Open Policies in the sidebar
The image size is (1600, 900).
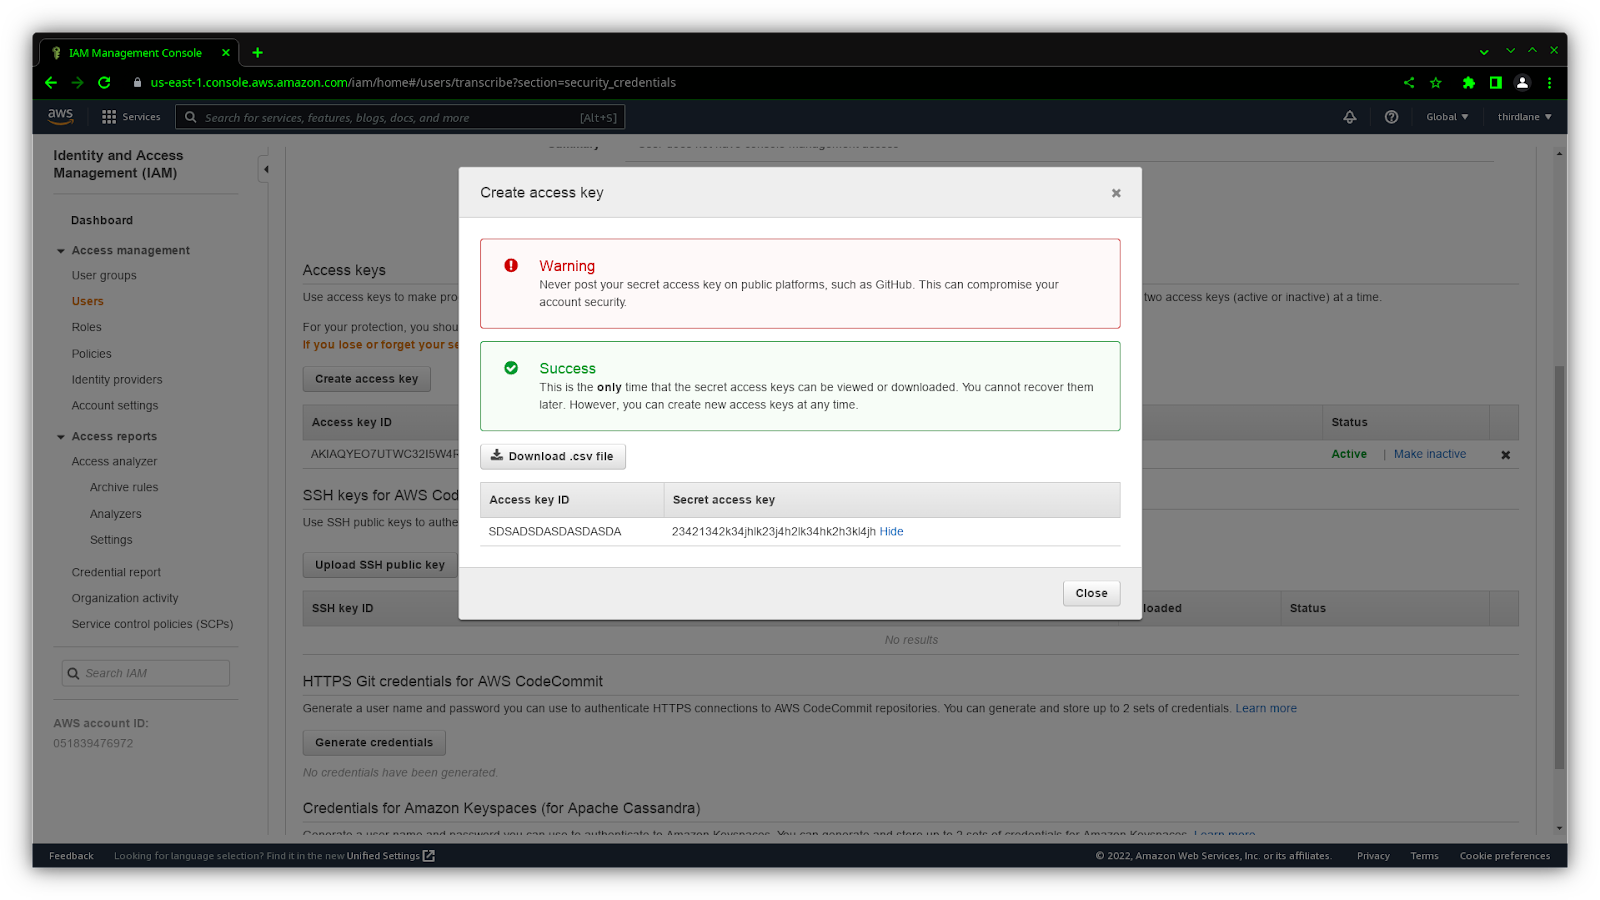coord(91,354)
